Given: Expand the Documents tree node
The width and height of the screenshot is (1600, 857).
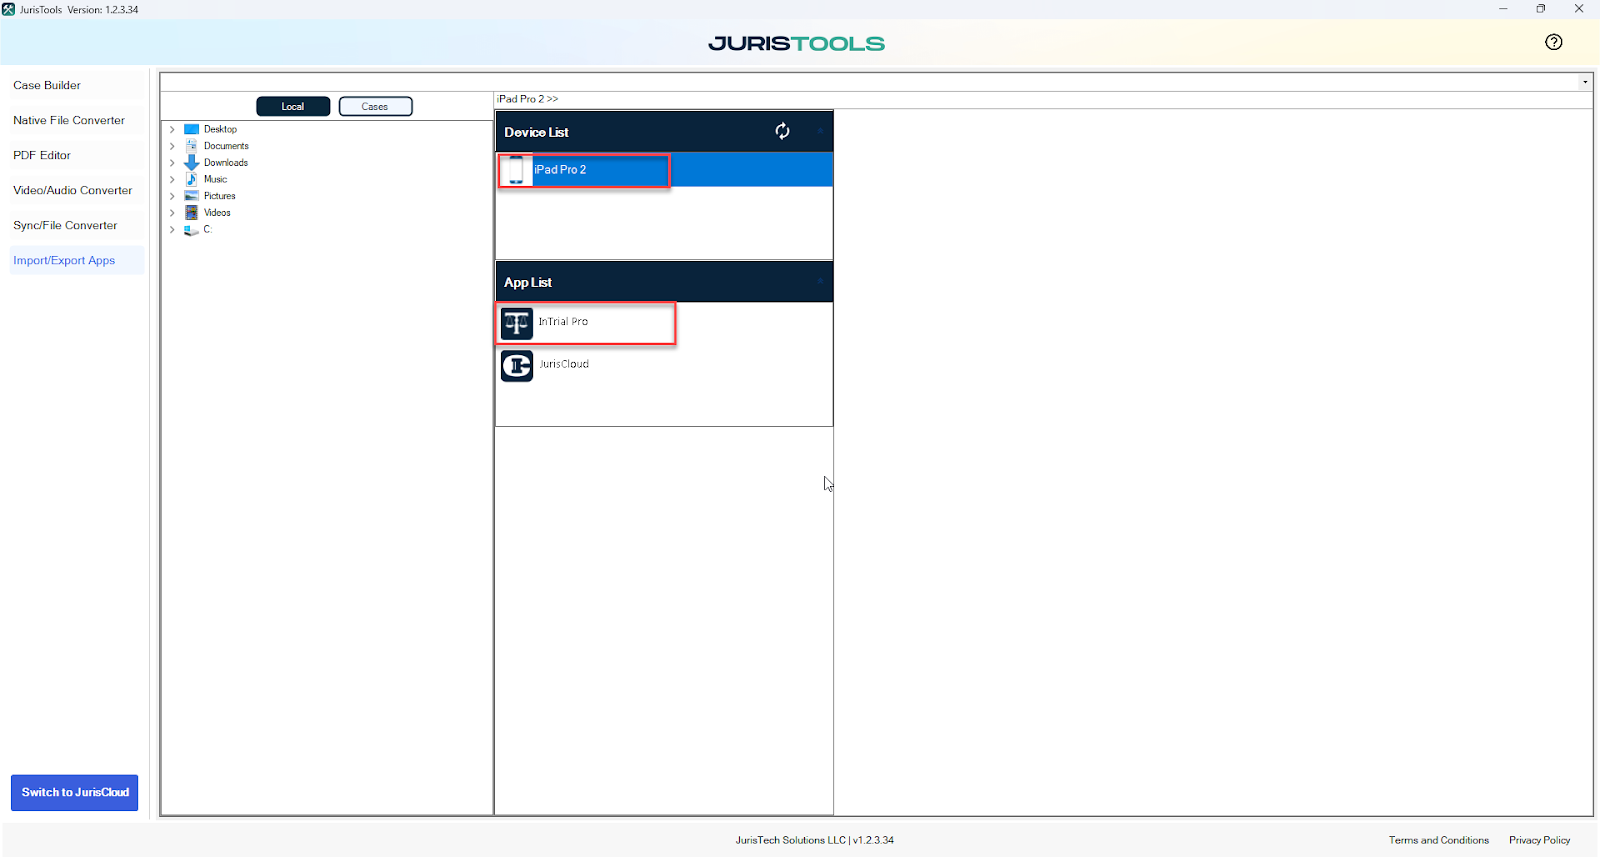Looking at the screenshot, I should pyautogui.click(x=172, y=146).
